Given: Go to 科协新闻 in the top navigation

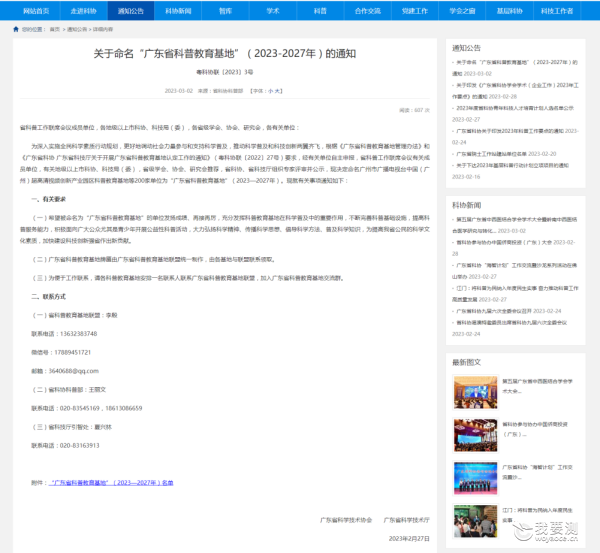Looking at the screenshot, I should 178,11.
